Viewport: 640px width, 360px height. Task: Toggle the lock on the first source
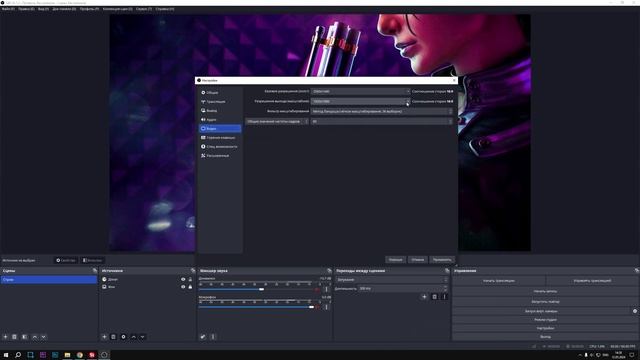pyautogui.click(x=190, y=280)
